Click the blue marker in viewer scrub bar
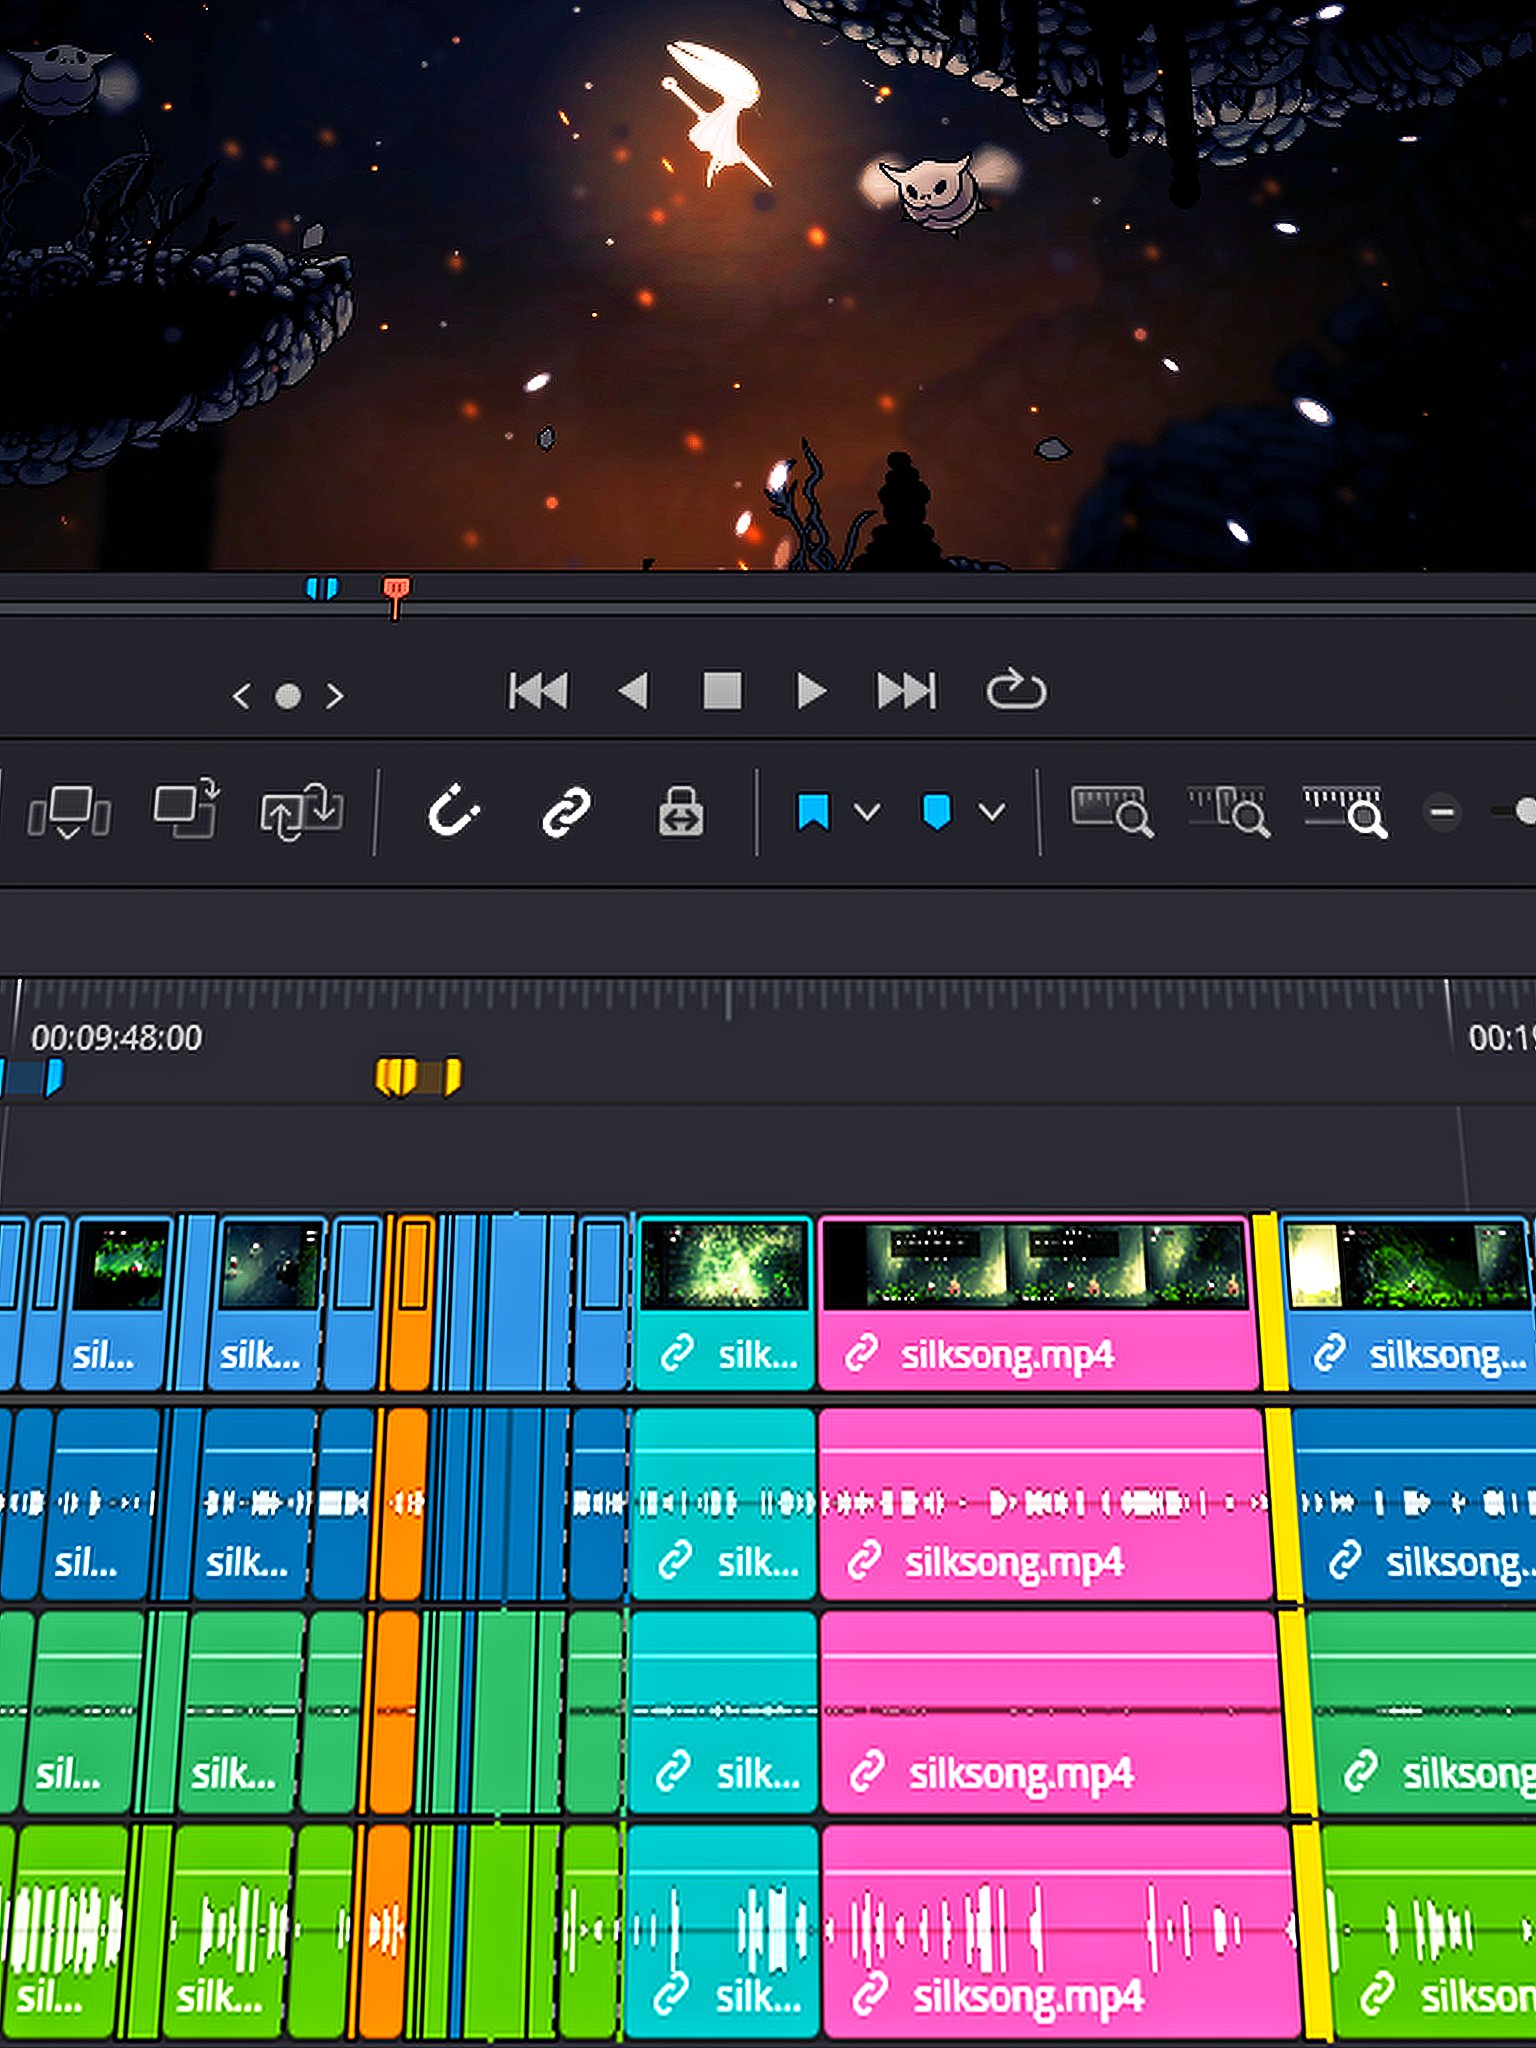This screenshot has height=2048, width=1536. pyautogui.click(x=322, y=588)
